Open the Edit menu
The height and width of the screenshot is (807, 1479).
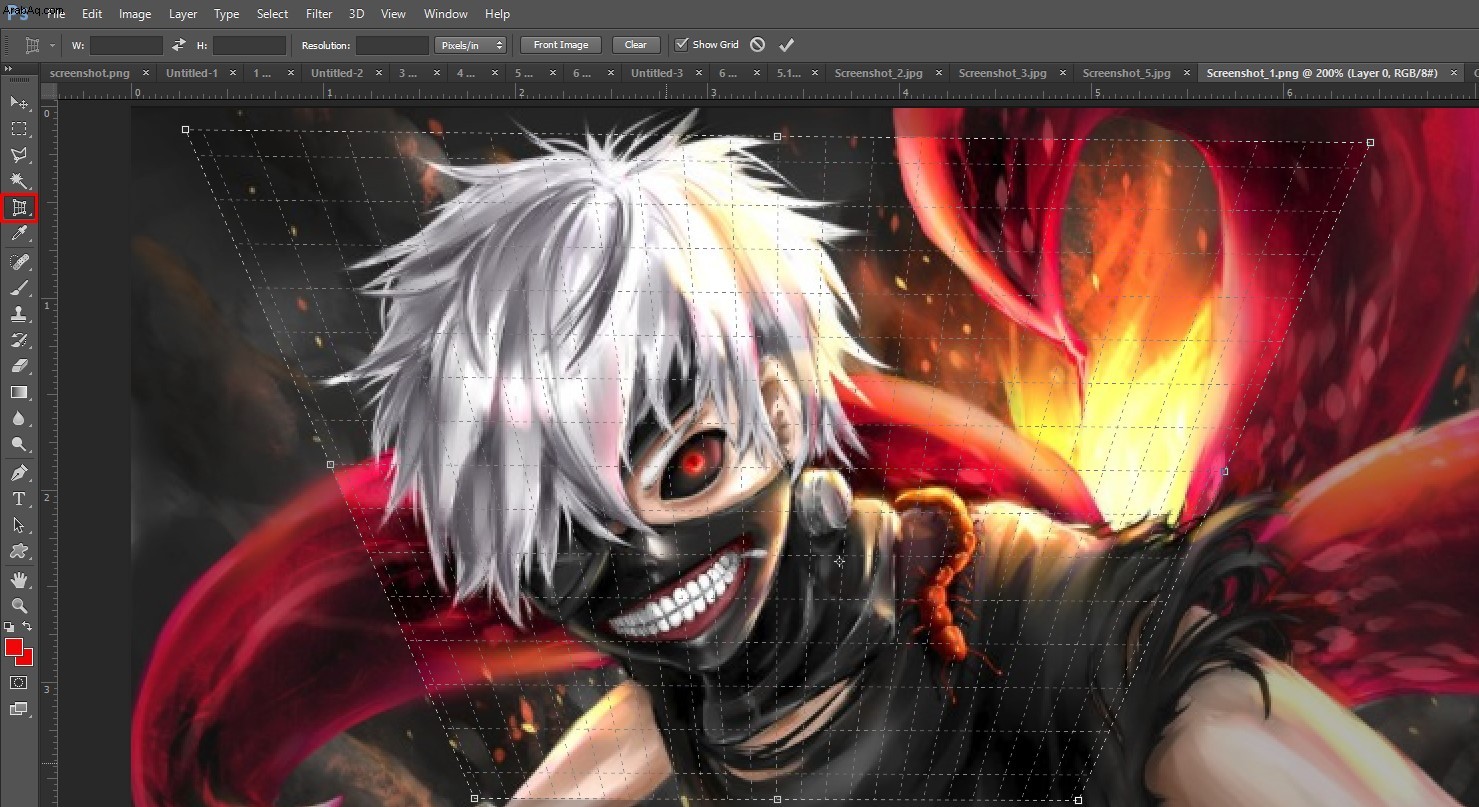click(92, 14)
